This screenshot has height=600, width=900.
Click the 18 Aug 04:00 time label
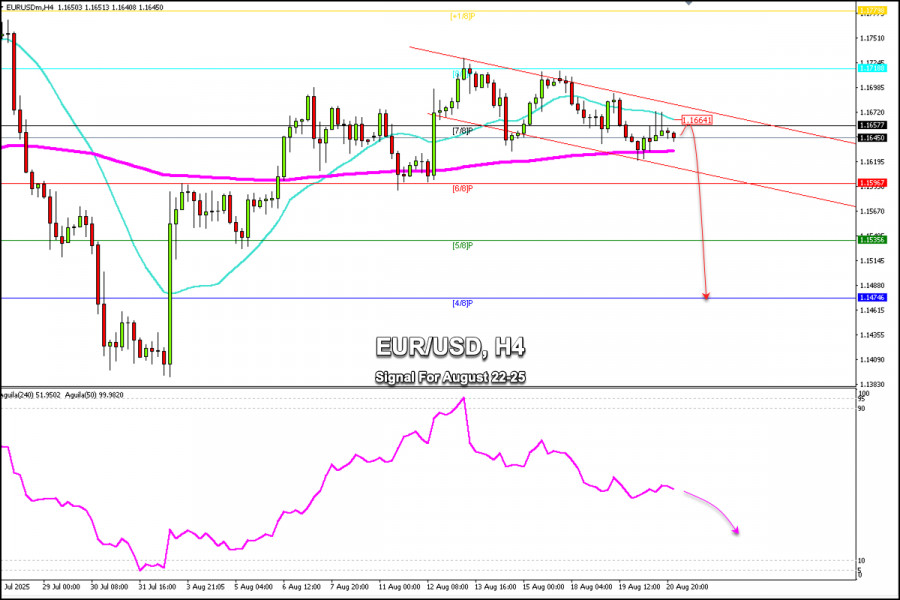point(591,587)
